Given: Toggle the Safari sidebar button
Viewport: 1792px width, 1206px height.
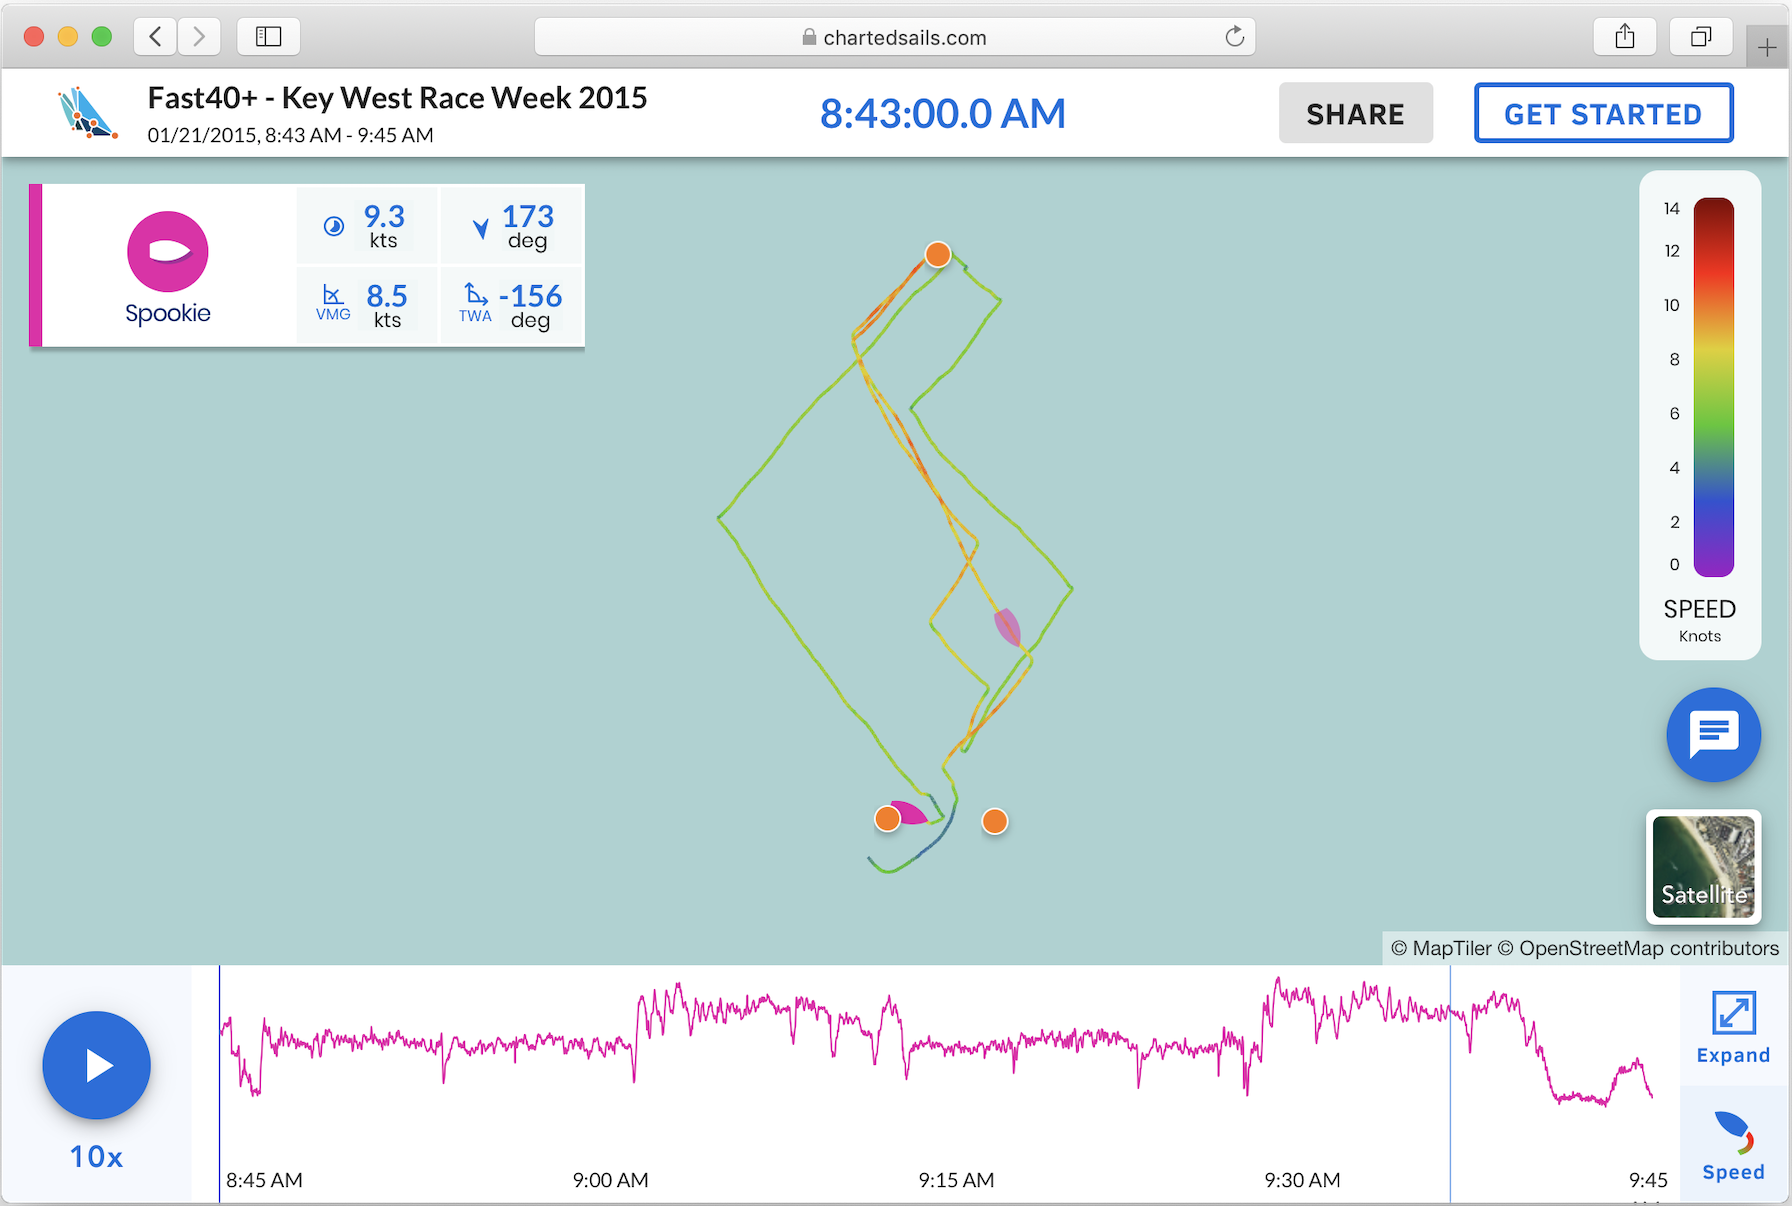Looking at the screenshot, I should (268, 37).
